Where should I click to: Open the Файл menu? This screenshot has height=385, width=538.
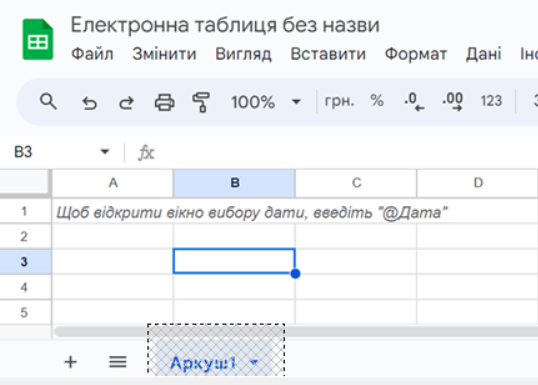click(92, 54)
